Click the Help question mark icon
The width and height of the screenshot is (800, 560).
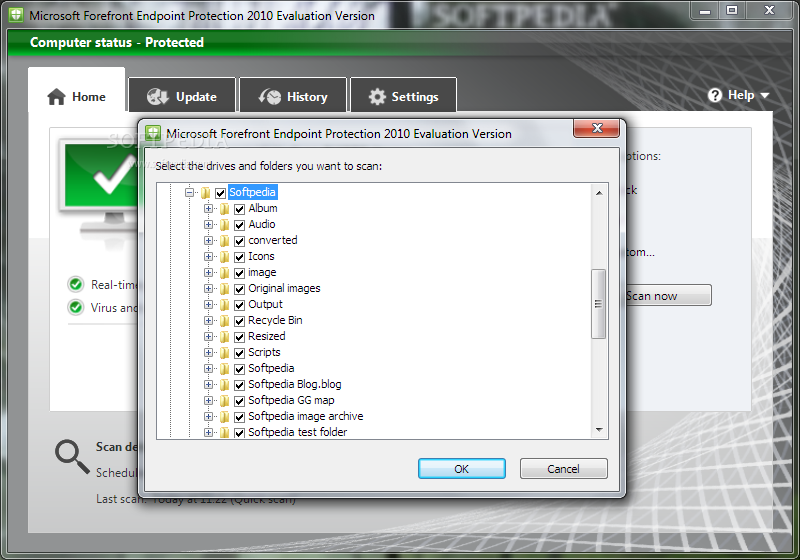pos(715,95)
